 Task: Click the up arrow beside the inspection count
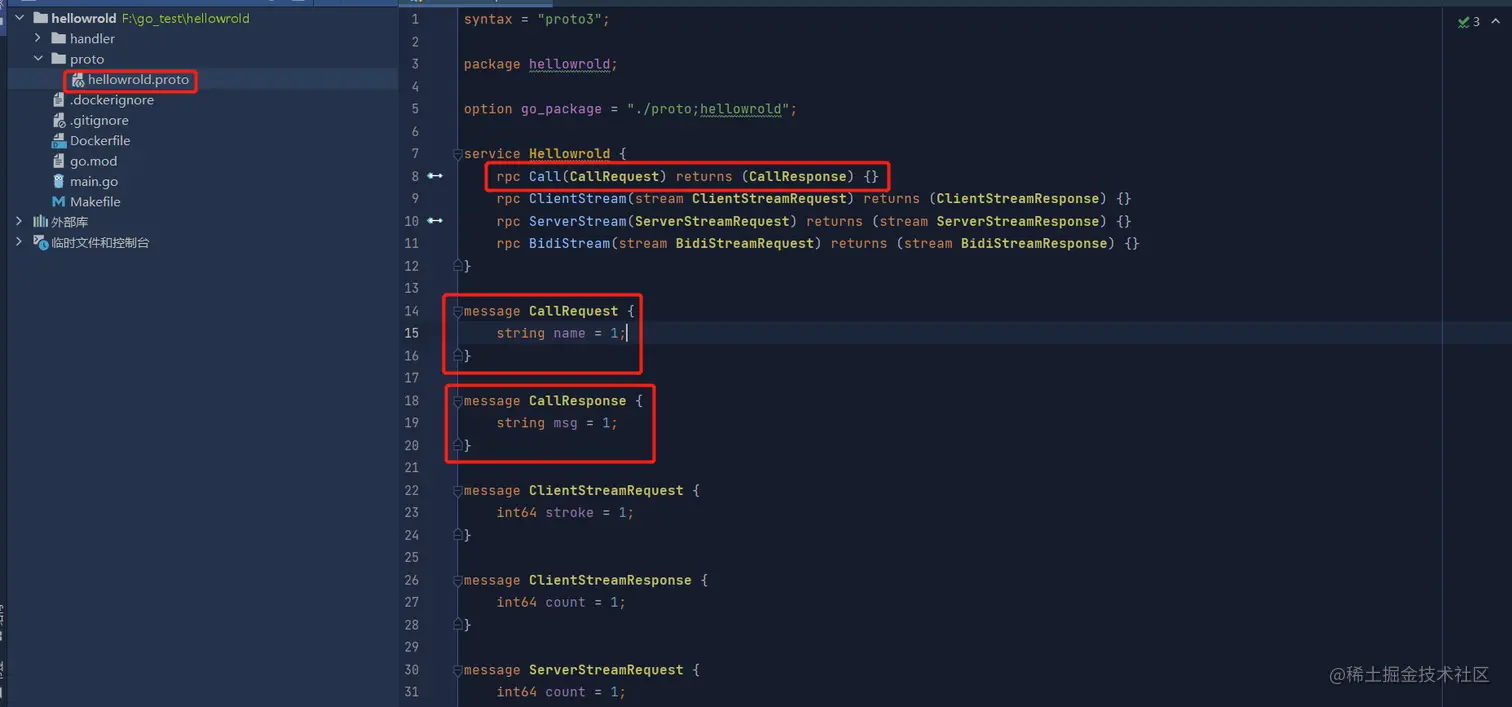coord(1496,21)
